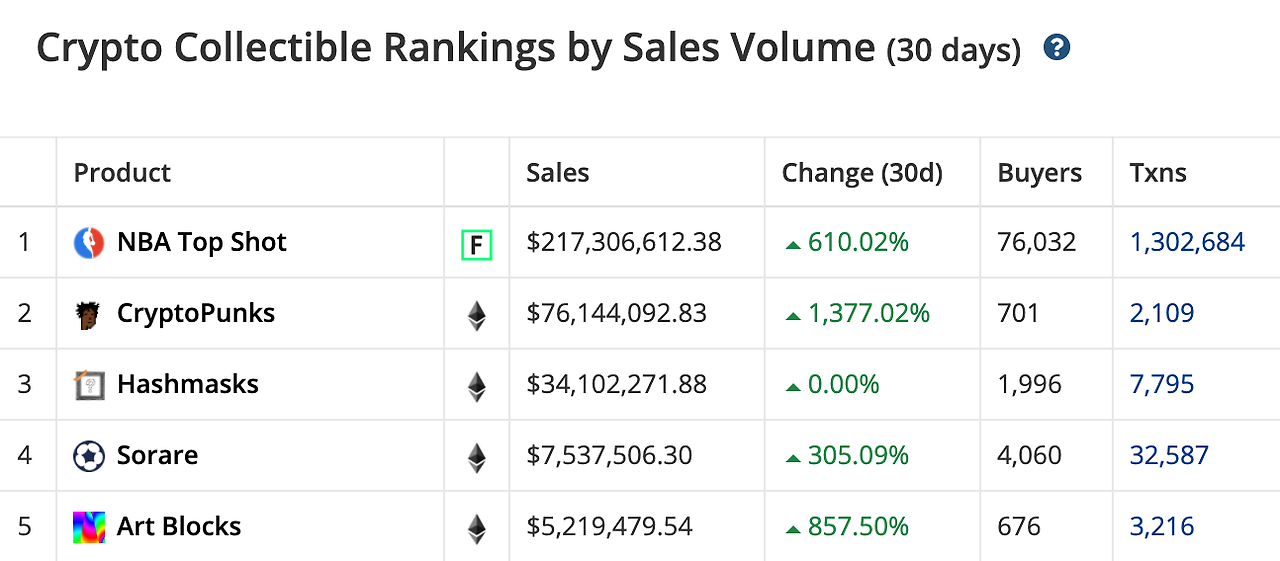Sort by the Change (30d) column header
1280x561 pixels.
tap(862, 172)
